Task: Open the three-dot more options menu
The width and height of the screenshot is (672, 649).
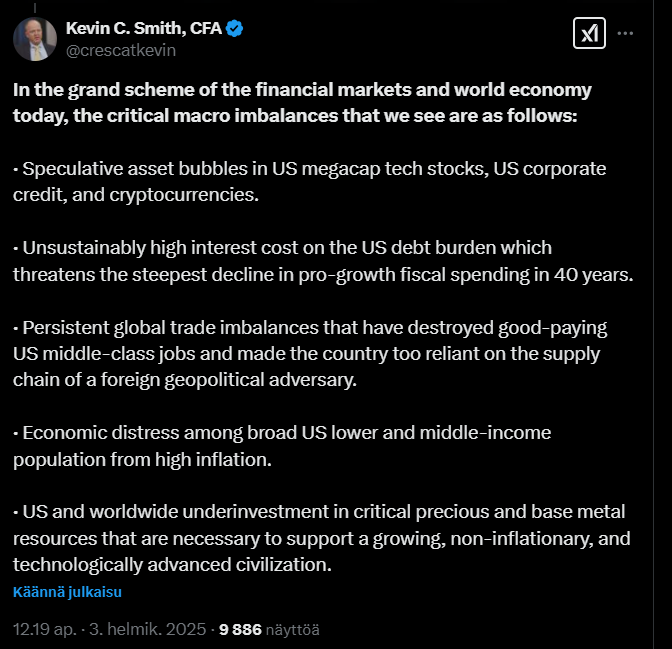Action: point(625,33)
